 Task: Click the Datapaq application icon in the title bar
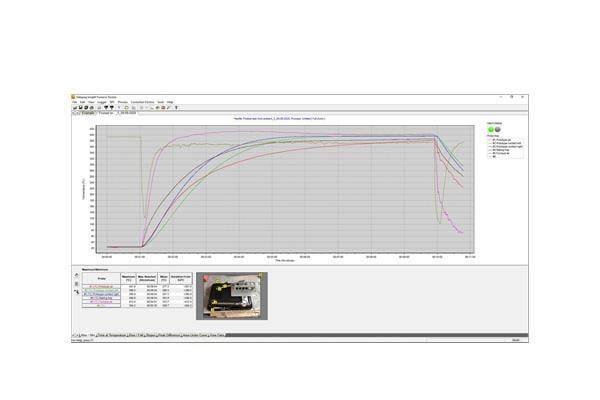click(73, 97)
